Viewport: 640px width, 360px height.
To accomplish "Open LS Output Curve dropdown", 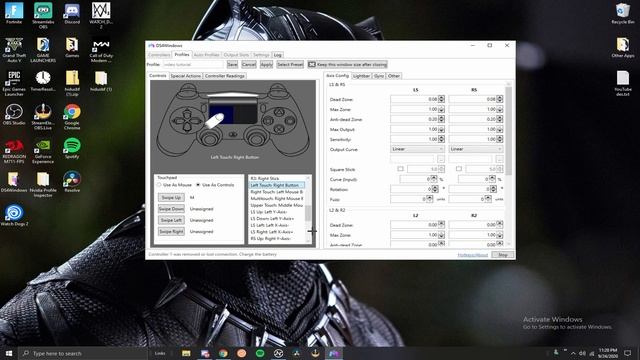I will point(417,149).
